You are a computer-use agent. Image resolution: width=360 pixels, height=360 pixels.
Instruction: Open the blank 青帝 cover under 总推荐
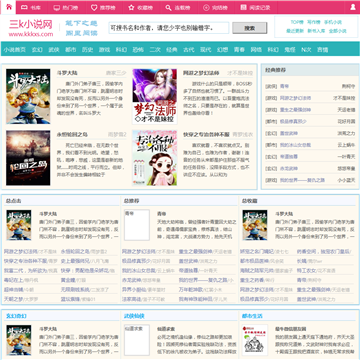click(x=137, y=225)
